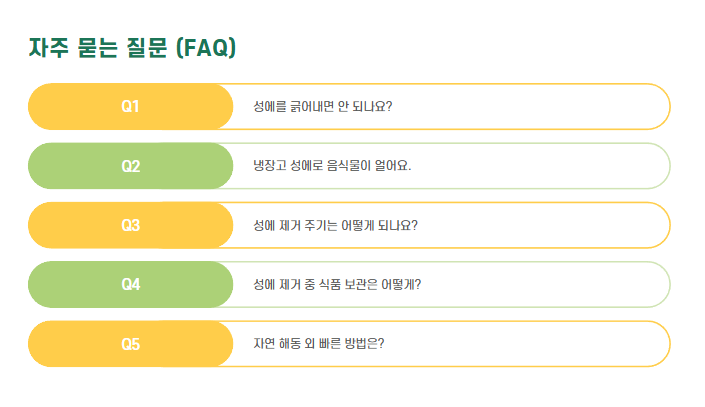Click the '(FAQ)' part of the title
Viewport: 705px width, 407px height.
pyautogui.click(x=205, y=48)
